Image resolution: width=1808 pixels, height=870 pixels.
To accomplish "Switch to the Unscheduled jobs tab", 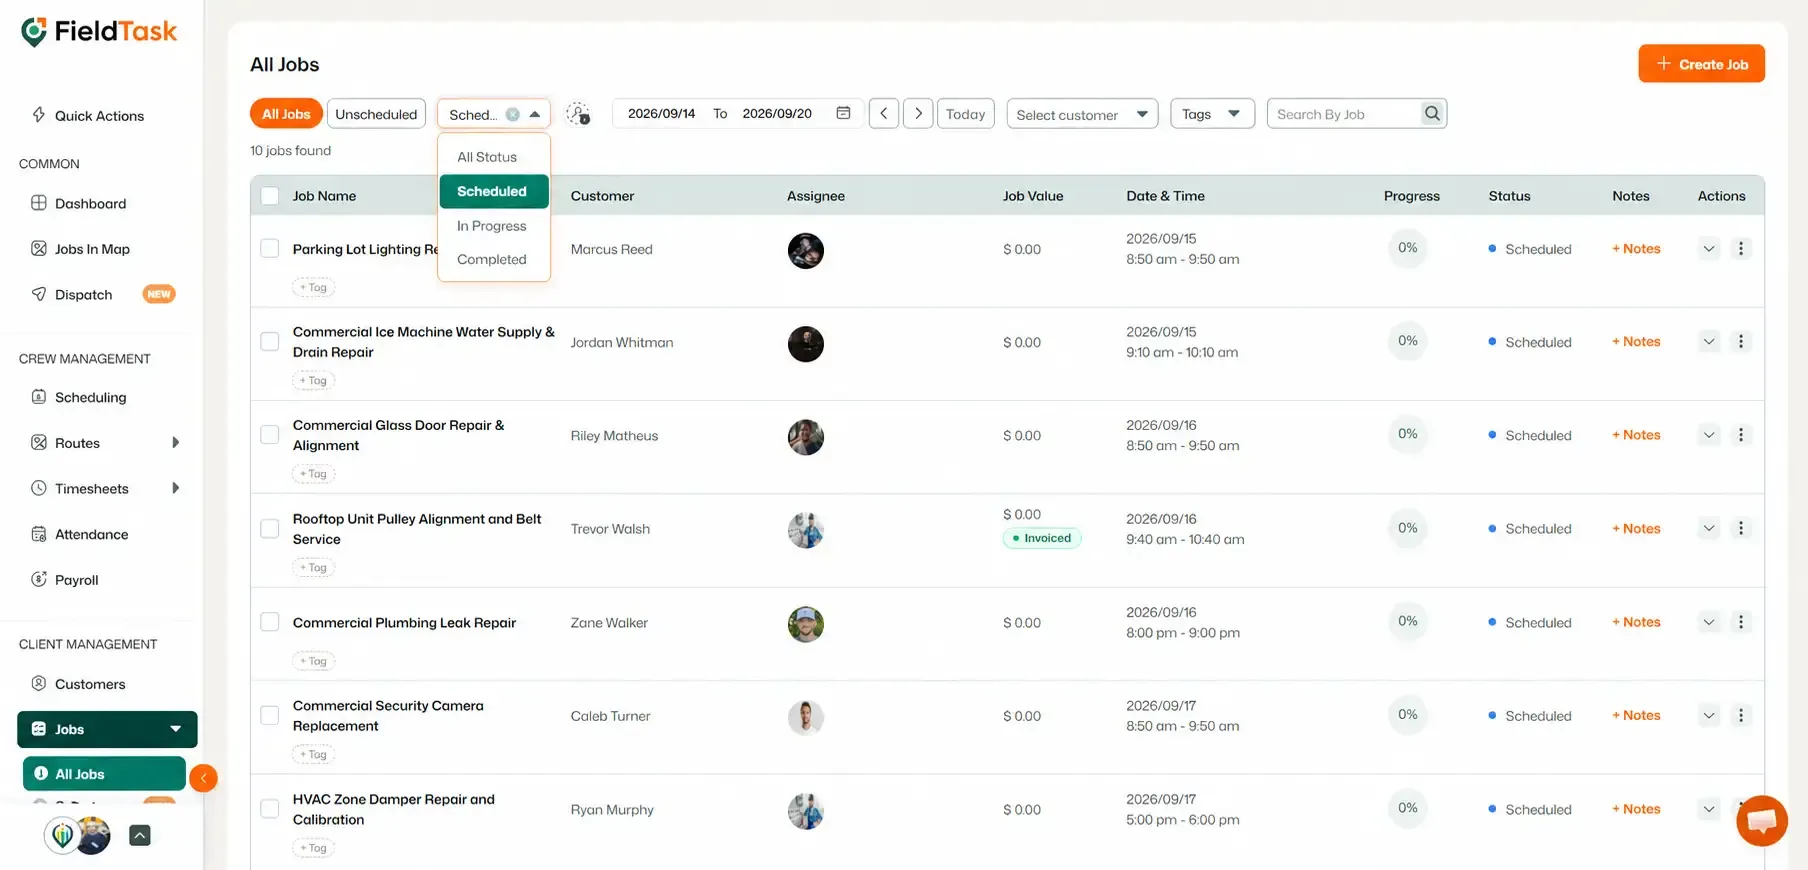I will tap(376, 114).
